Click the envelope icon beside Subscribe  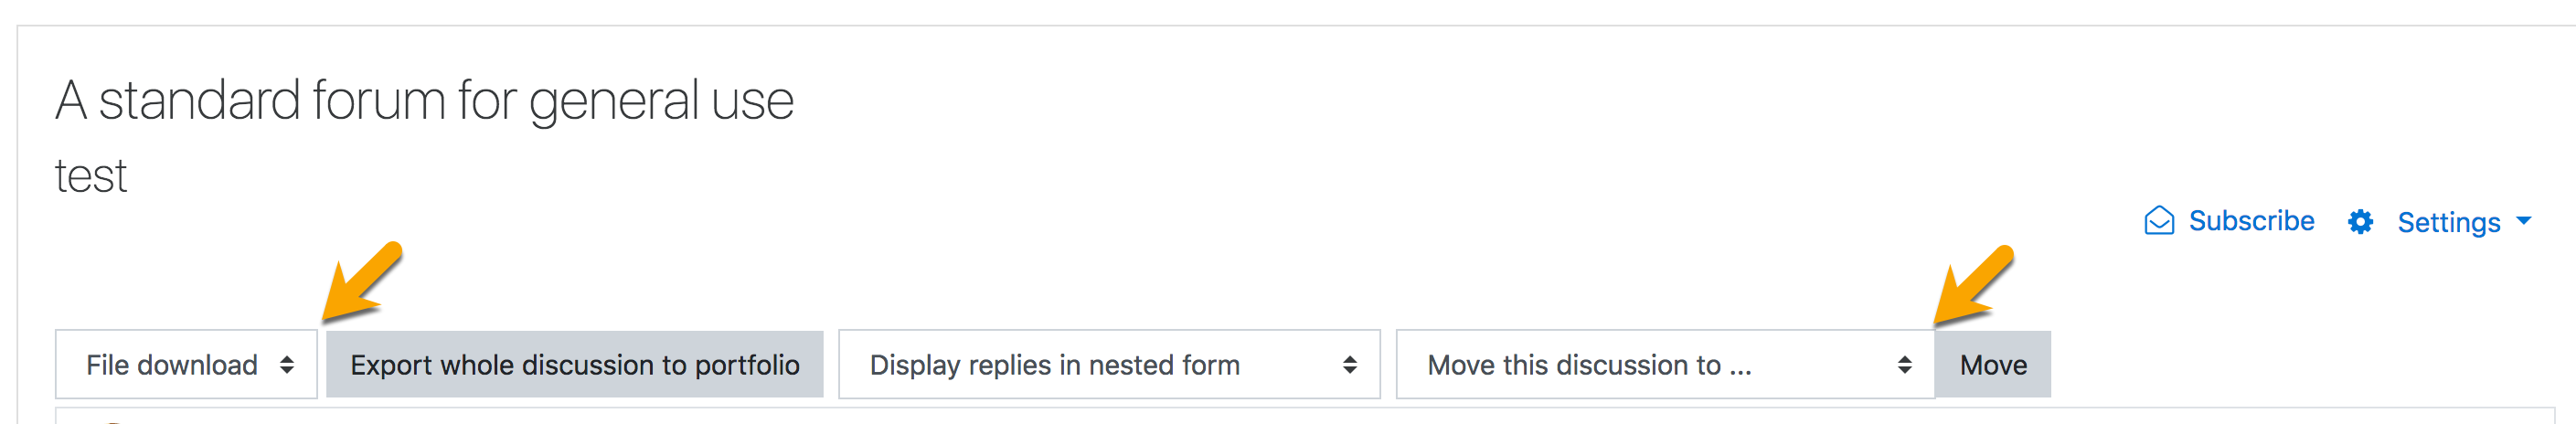[2159, 221]
